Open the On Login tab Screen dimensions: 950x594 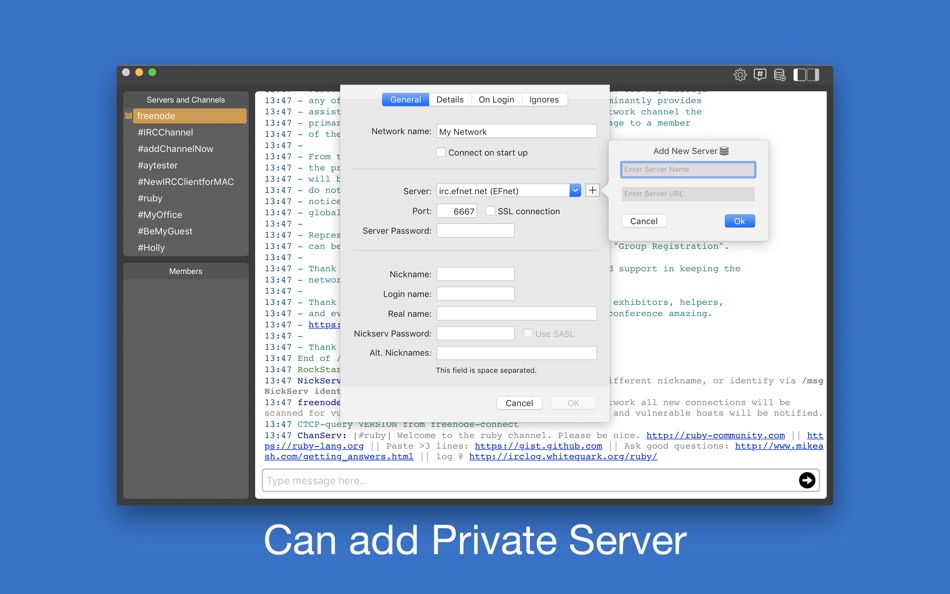pos(496,99)
